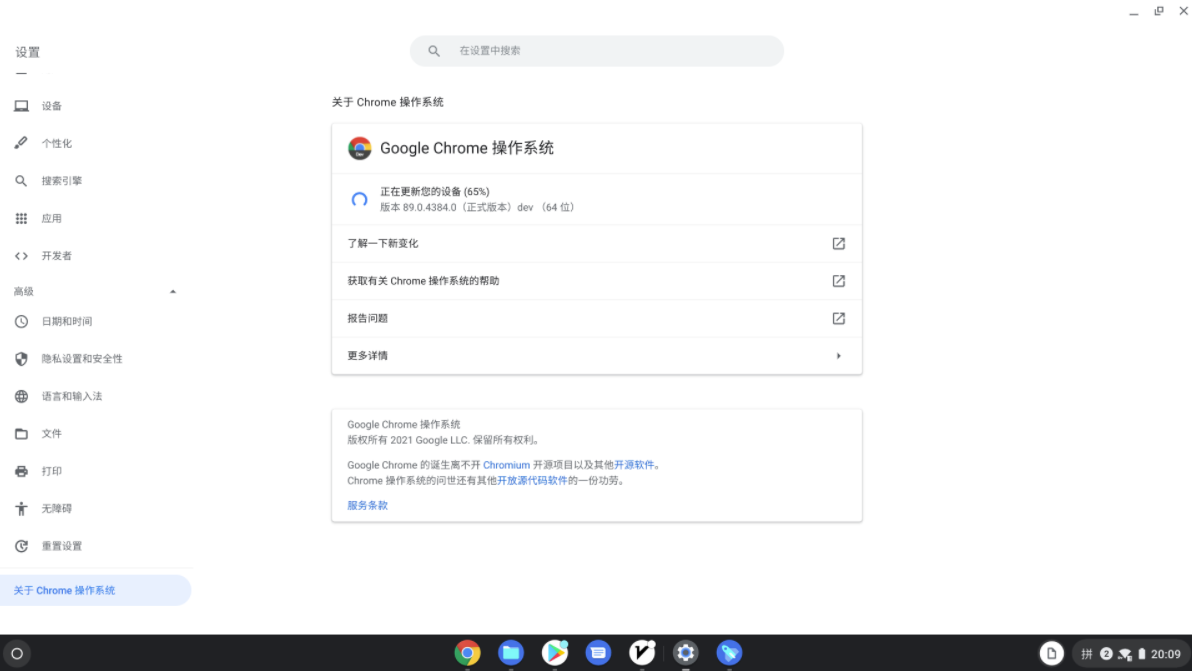
Task: Click the brush icon beside 个性化
Action: pyautogui.click(x=21, y=143)
